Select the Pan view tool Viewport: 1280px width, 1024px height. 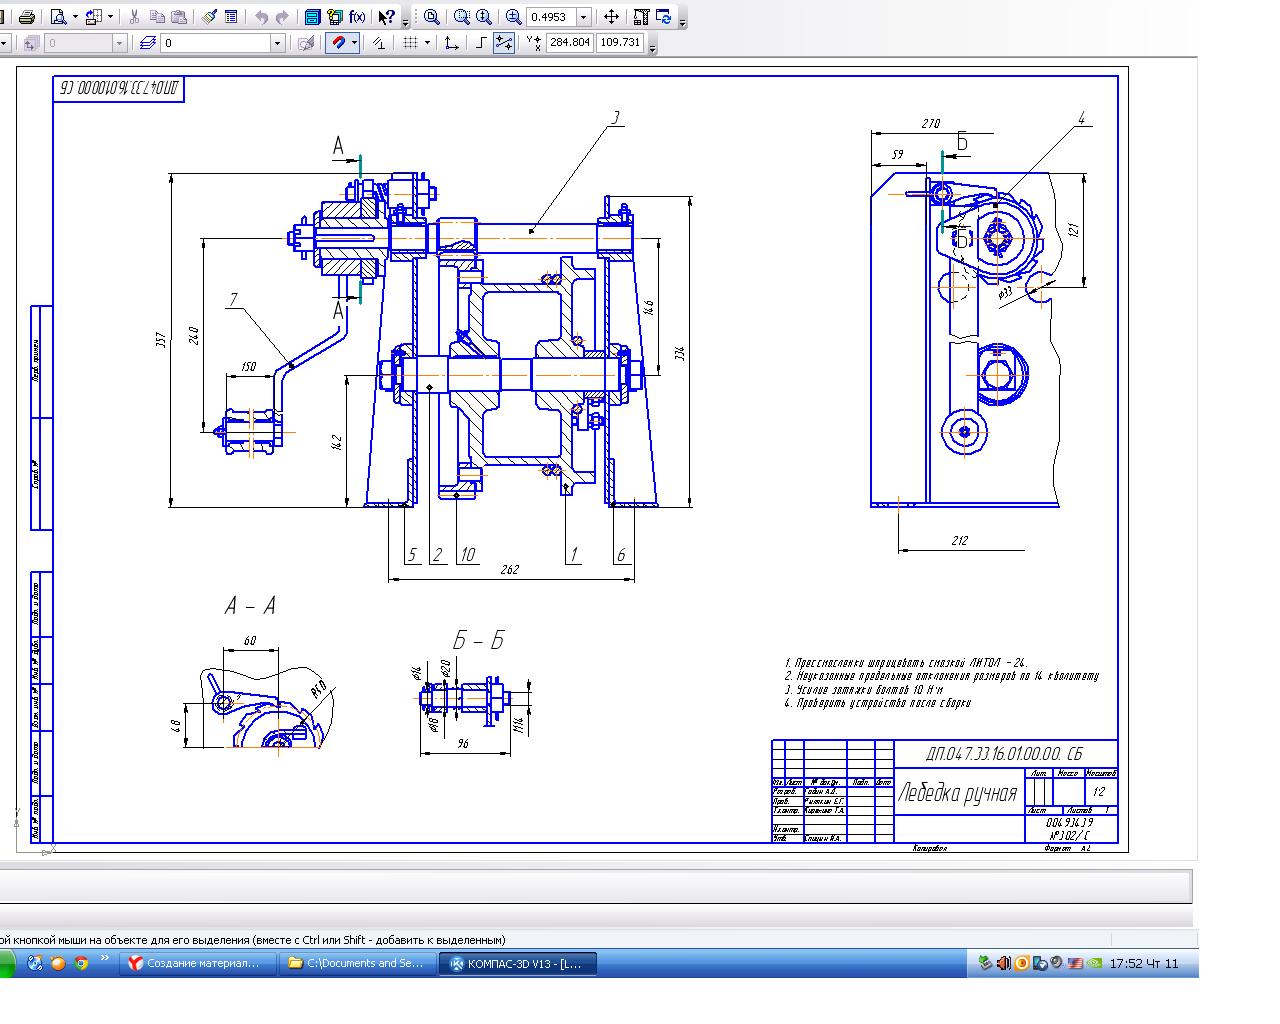(x=611, y=17)
